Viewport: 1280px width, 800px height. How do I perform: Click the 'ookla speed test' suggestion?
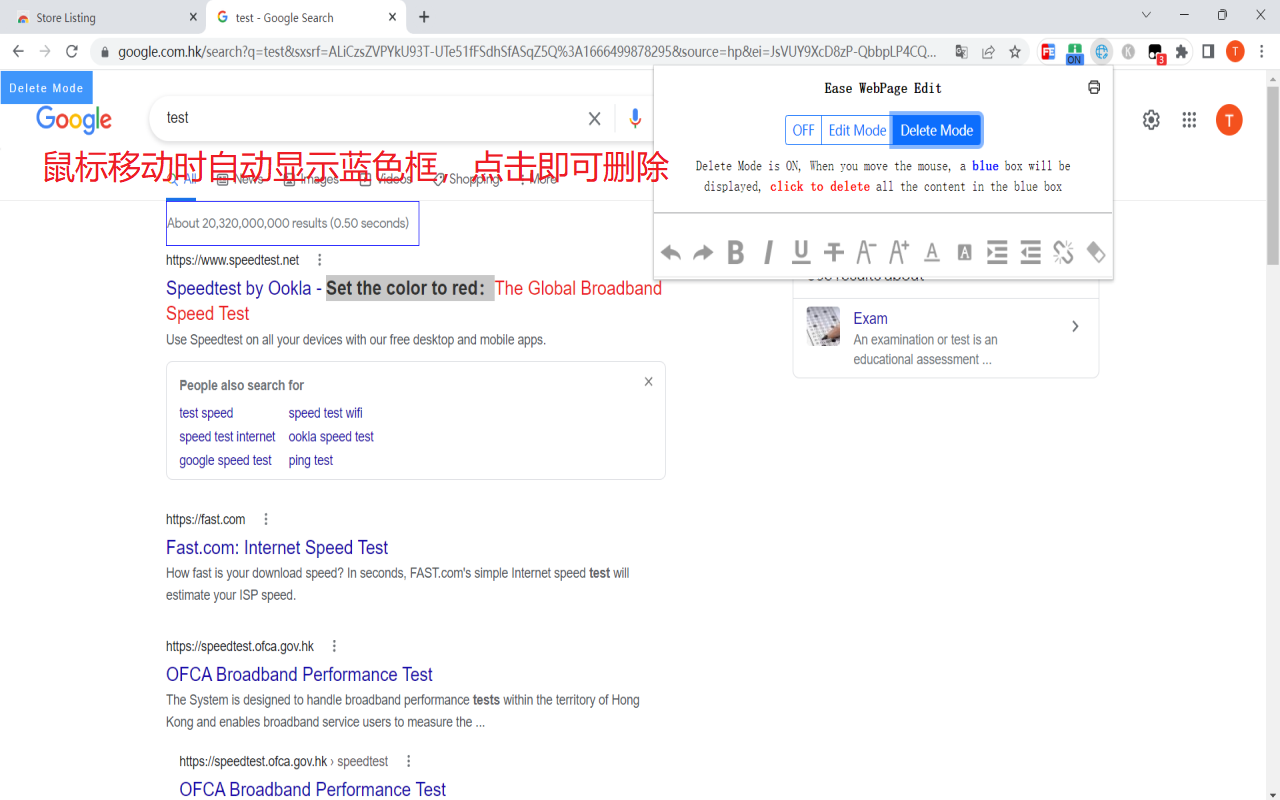331,437
